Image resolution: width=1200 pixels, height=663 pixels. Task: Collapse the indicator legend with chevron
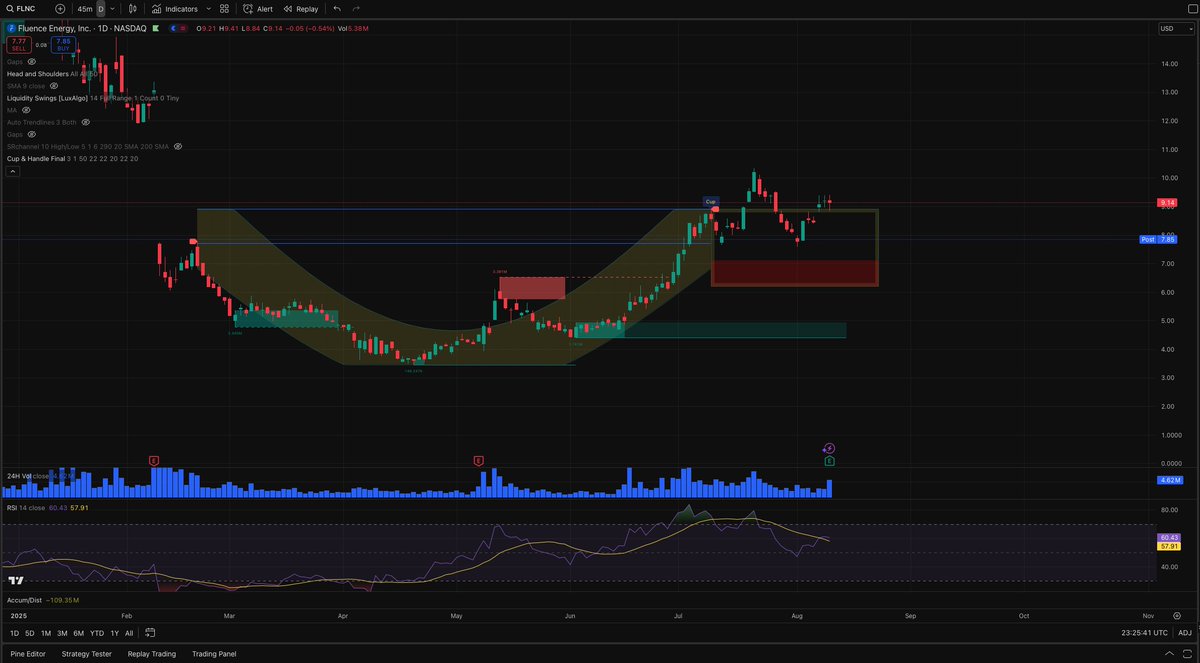13,171
